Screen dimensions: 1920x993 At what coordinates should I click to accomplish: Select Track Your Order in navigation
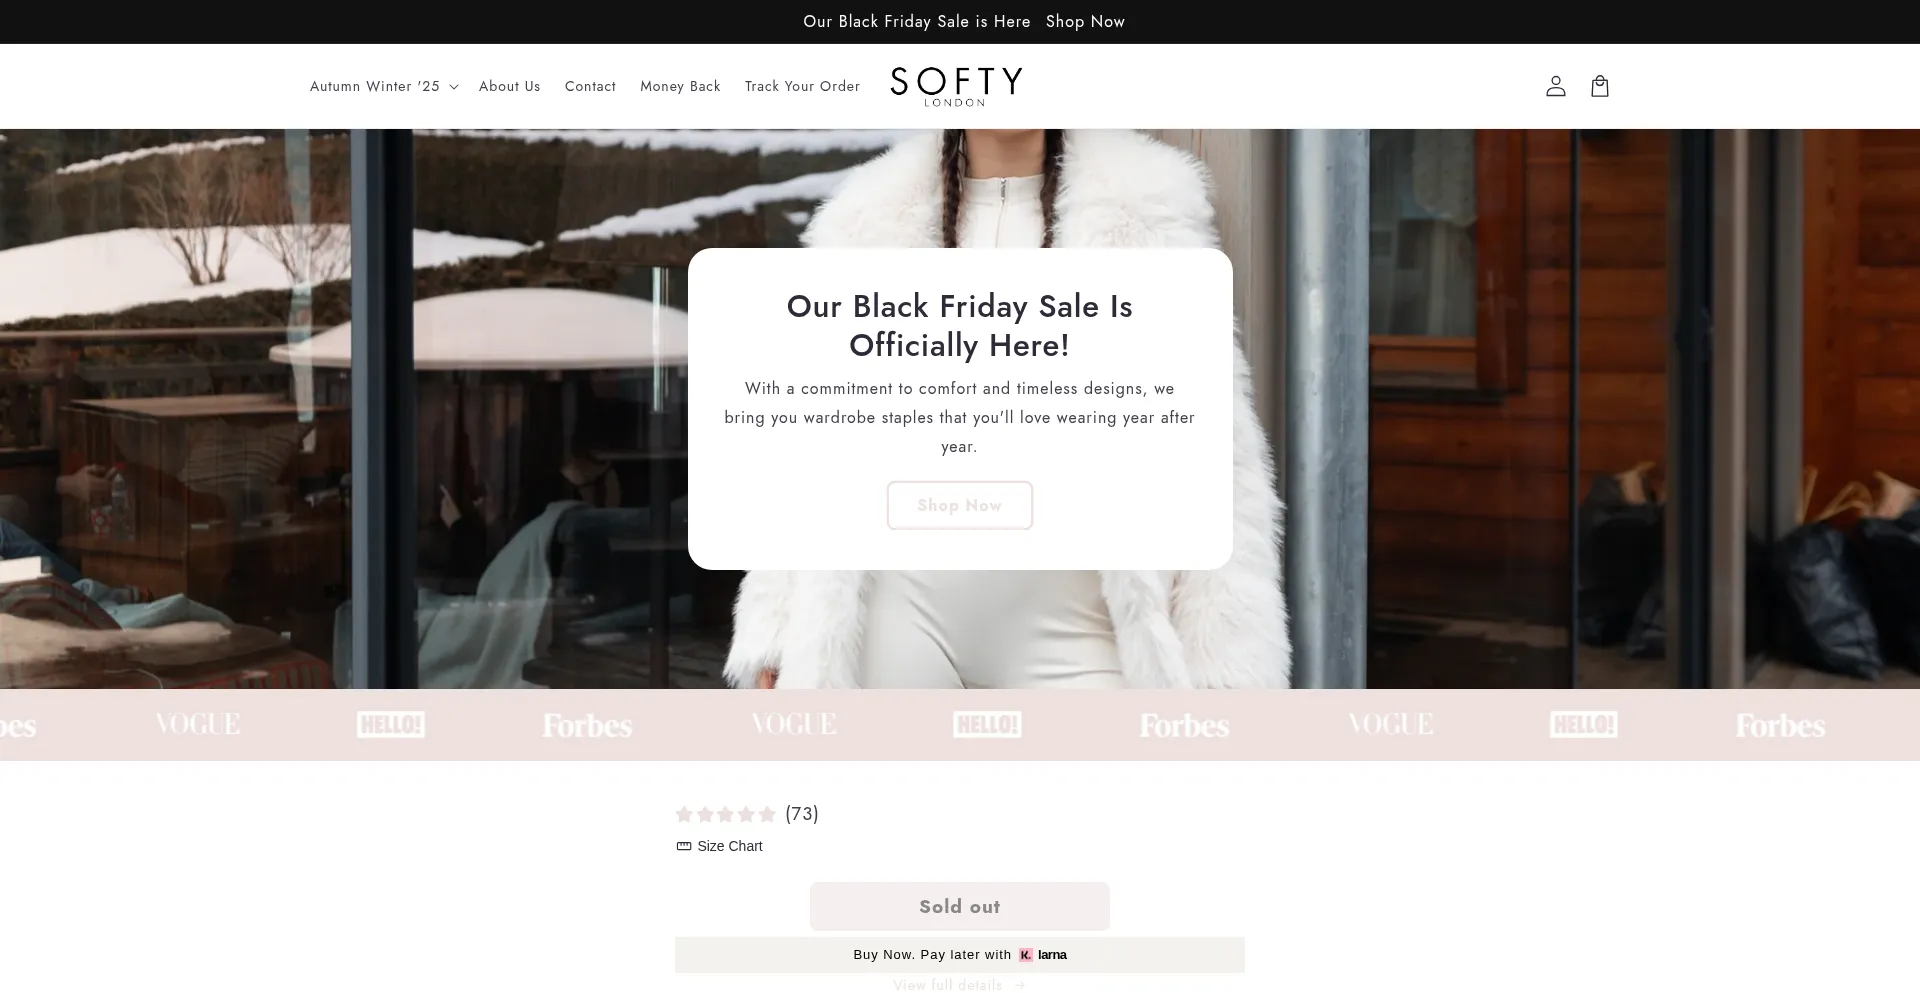click(x=802, y=86)
